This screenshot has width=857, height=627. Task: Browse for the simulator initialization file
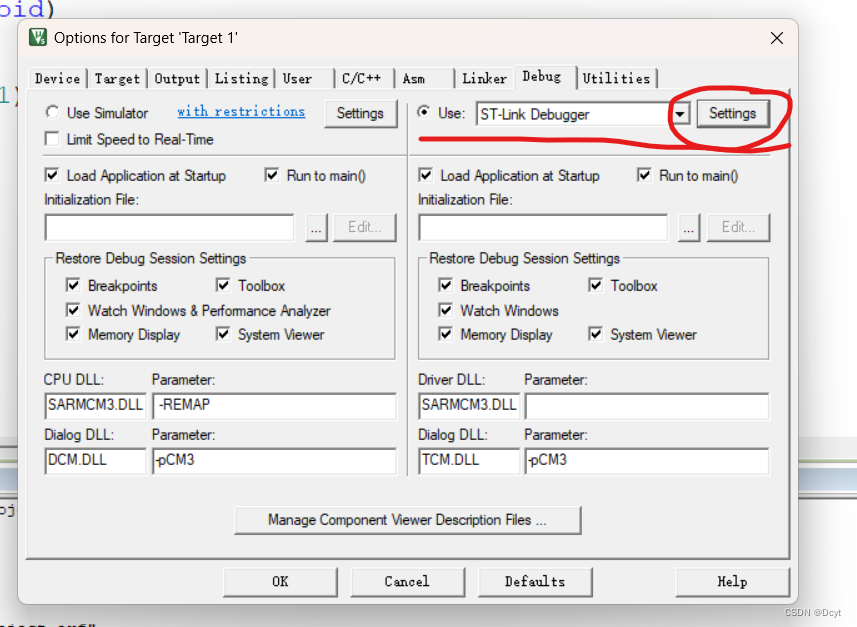(x=316, y=227)
